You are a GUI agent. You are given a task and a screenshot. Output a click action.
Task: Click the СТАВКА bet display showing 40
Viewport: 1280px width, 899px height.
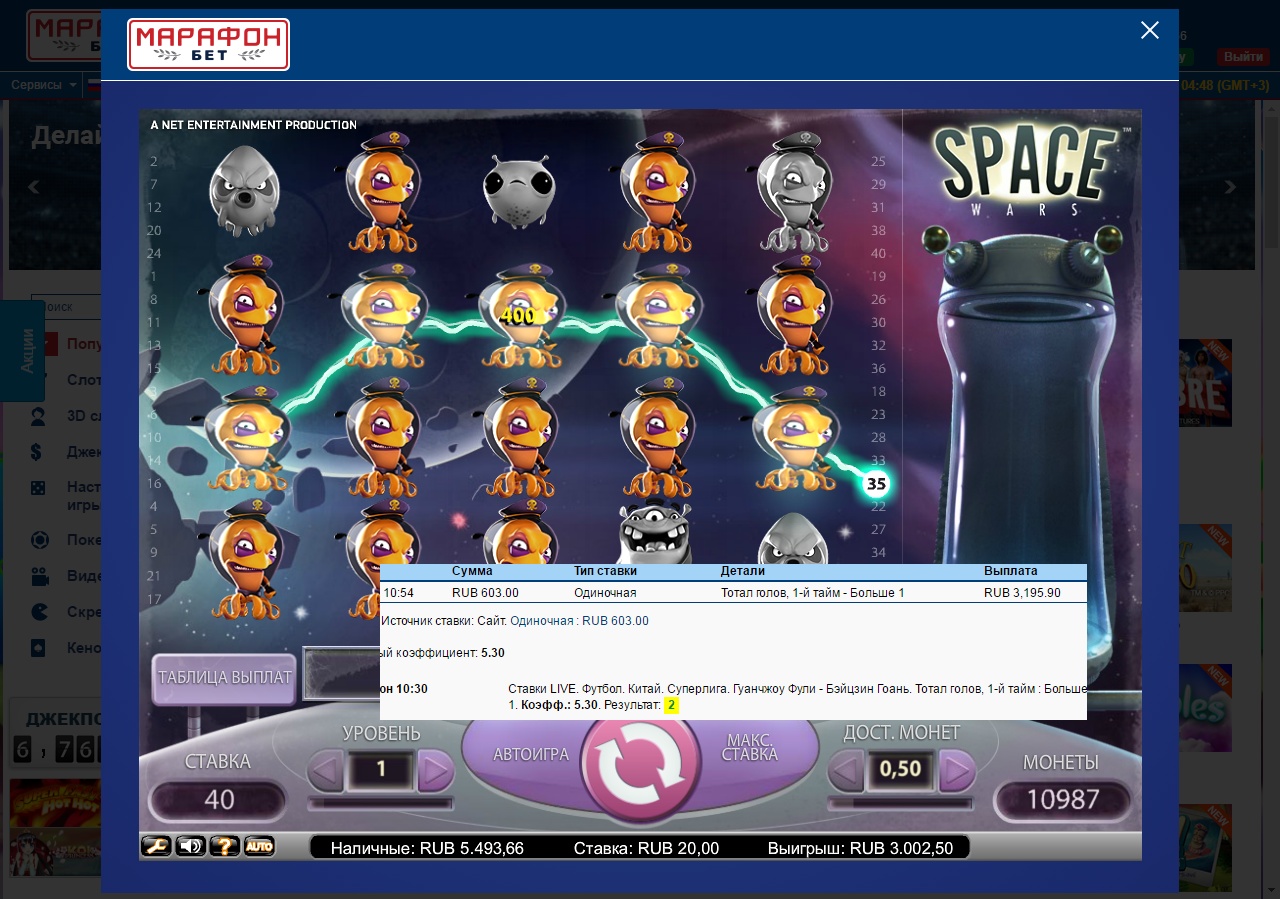(x=219, y=800)
